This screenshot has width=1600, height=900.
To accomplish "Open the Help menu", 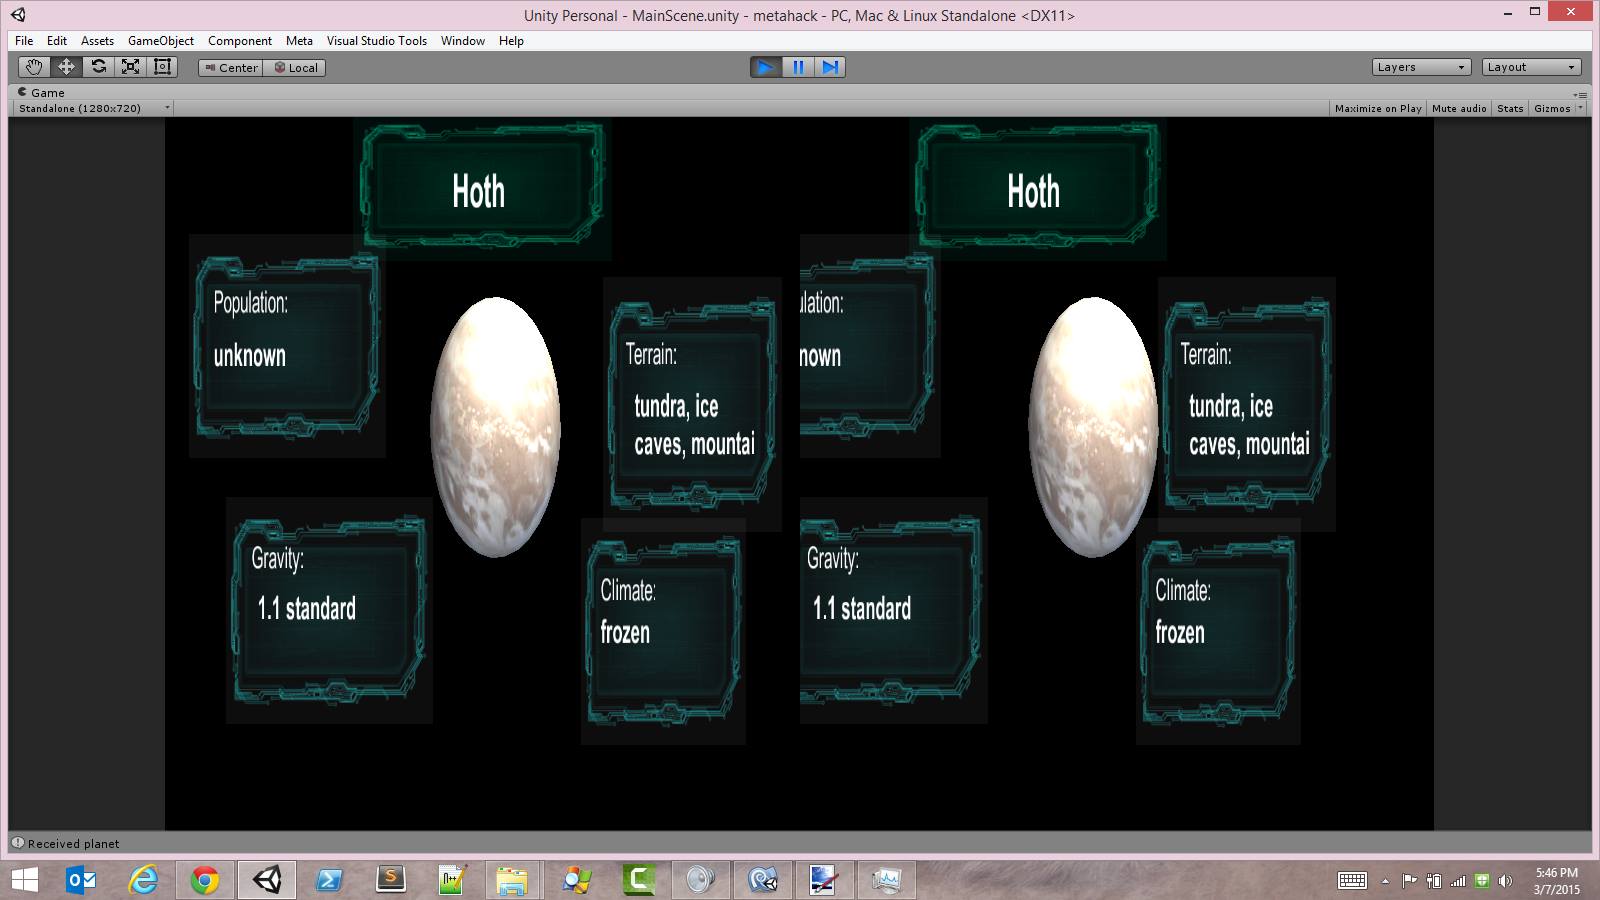I will click(x=511, y=41).
